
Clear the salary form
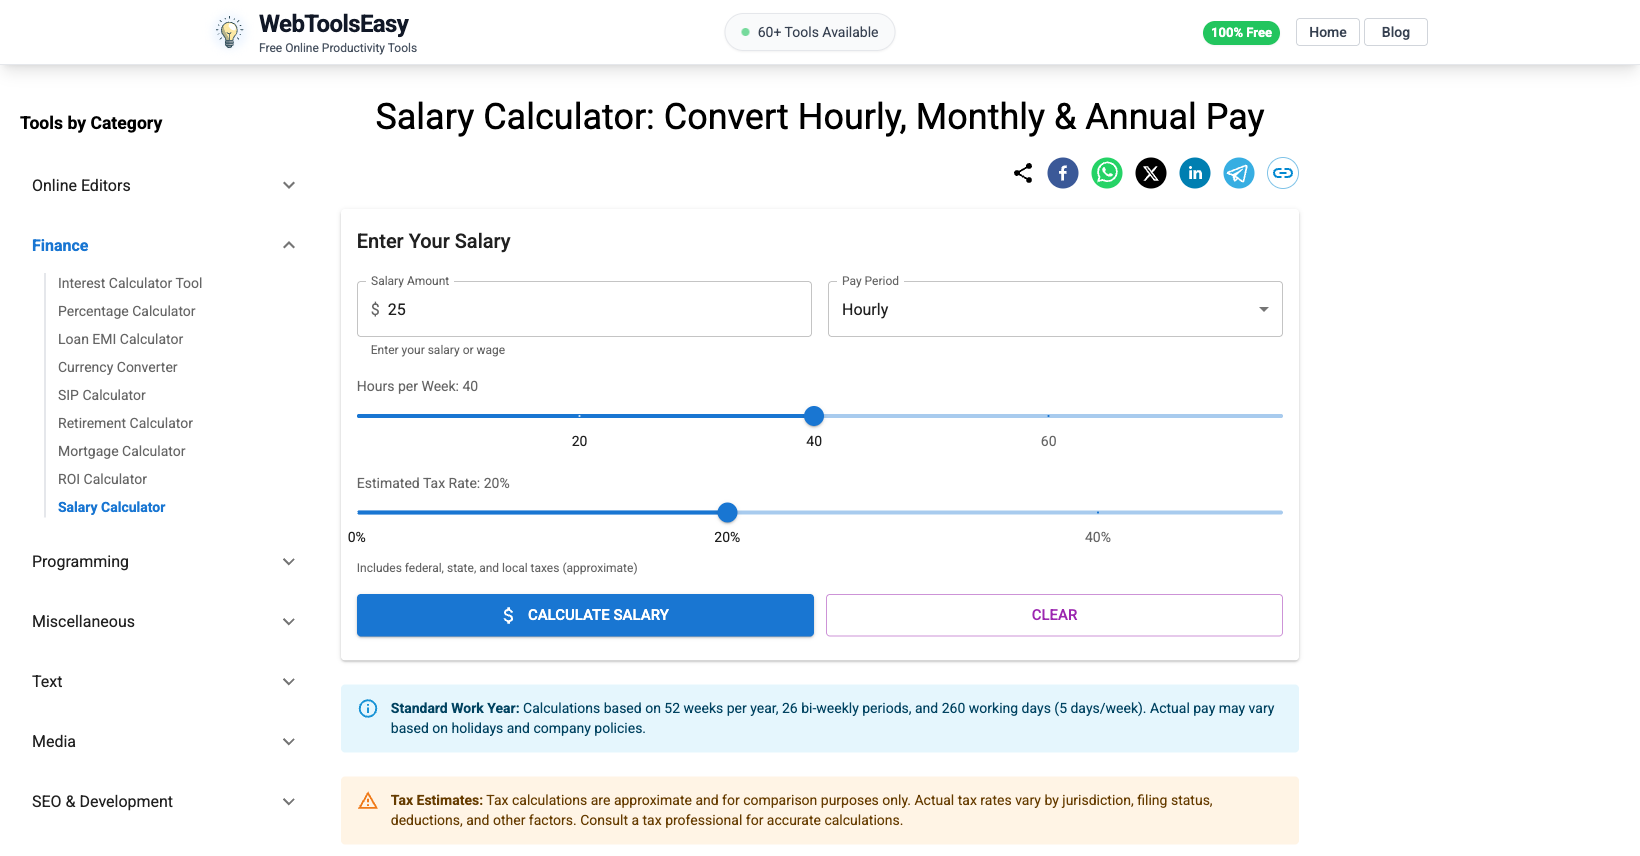click(x=1054, y=615)
